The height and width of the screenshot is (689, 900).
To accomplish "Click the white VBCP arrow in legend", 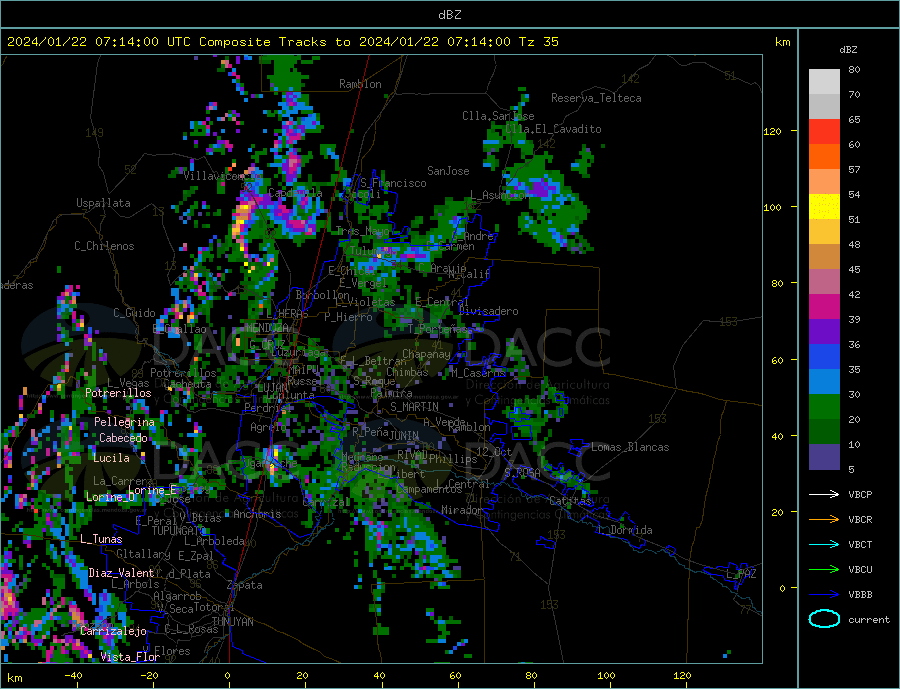I will pyautogui.click(x=824, y=494).
